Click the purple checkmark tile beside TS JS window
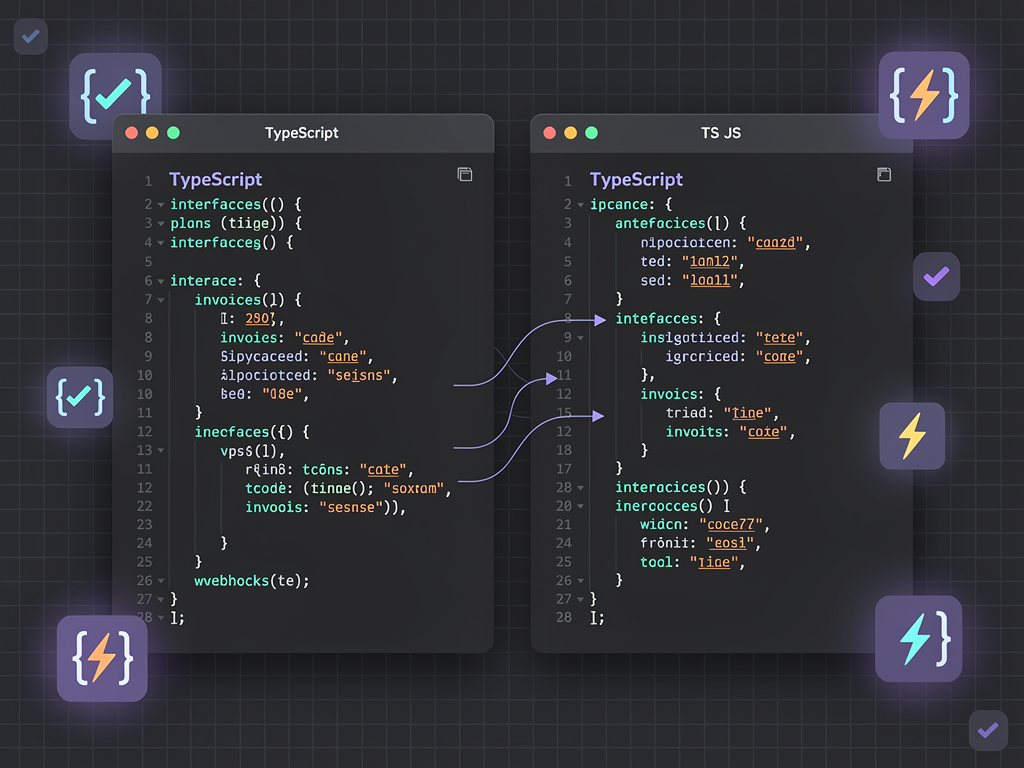This screenshot has width=1024, height=768. point(936,276)
